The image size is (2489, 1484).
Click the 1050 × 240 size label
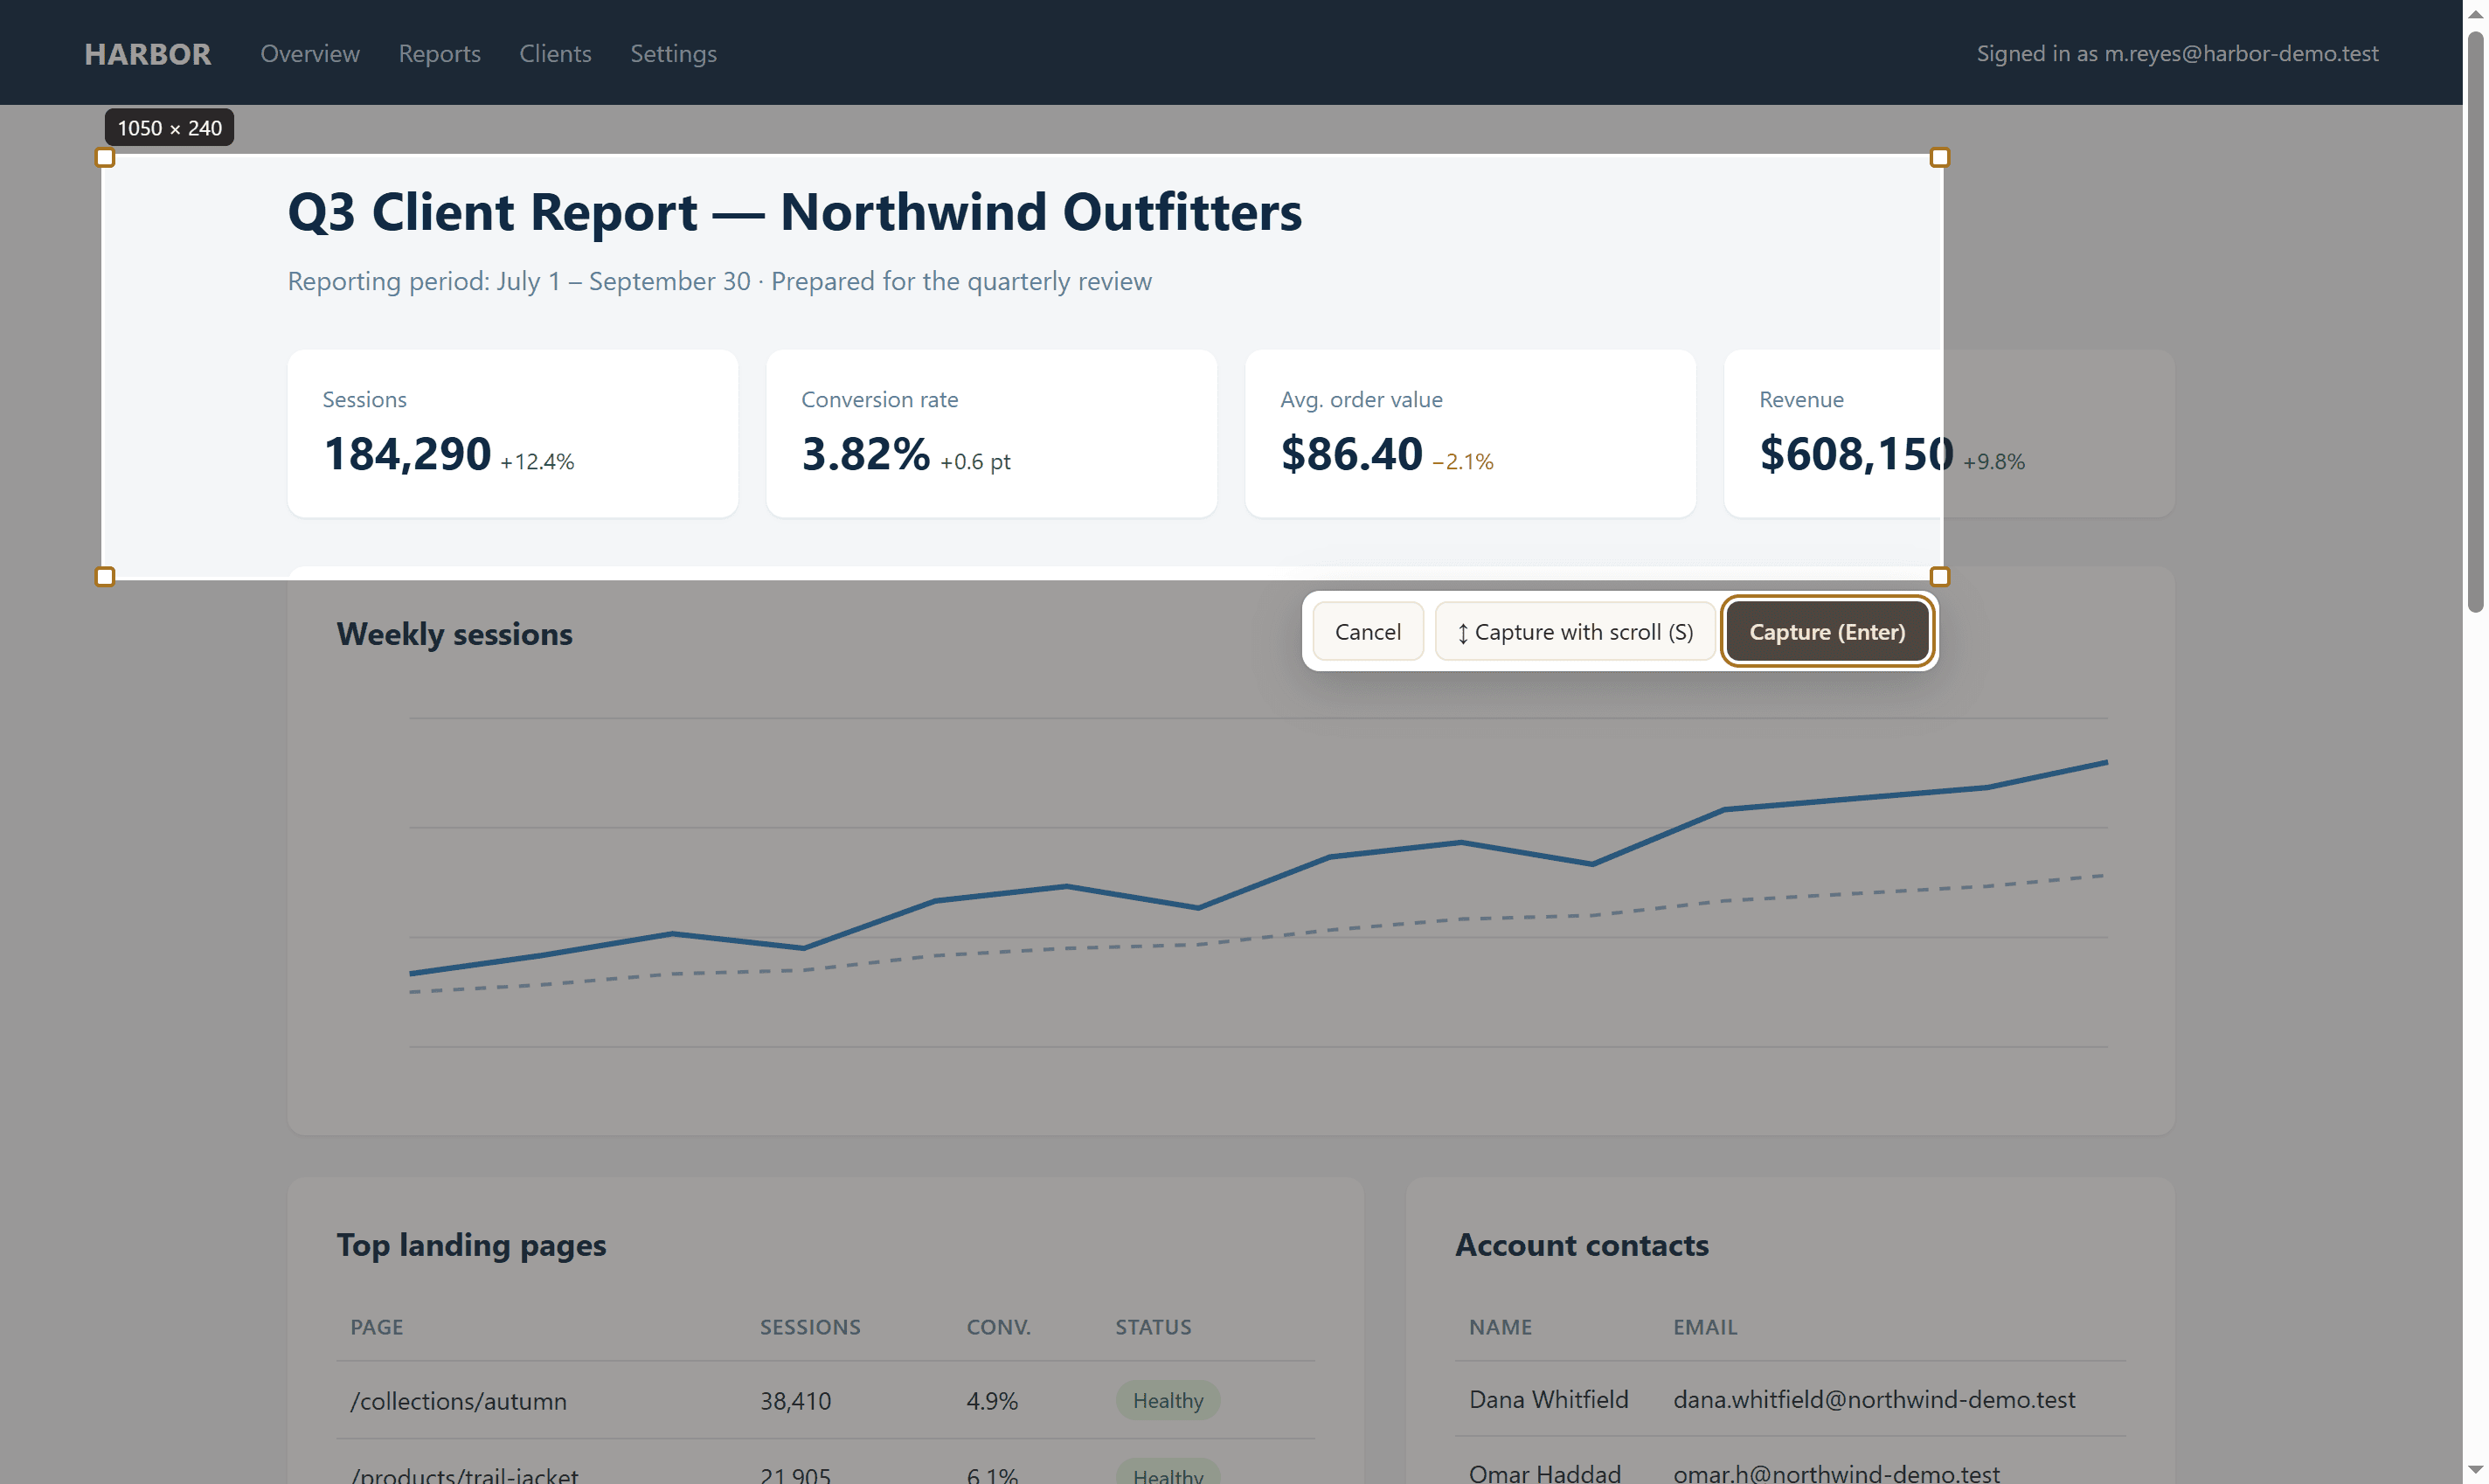click(x=169, y=128)
